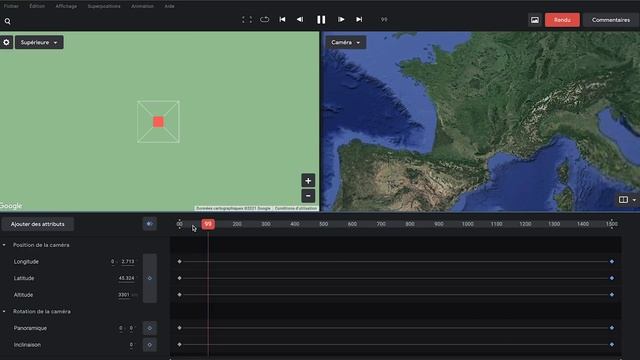Toggle loop playback
This screenshot has height=360, width=640.
(264, 20)
